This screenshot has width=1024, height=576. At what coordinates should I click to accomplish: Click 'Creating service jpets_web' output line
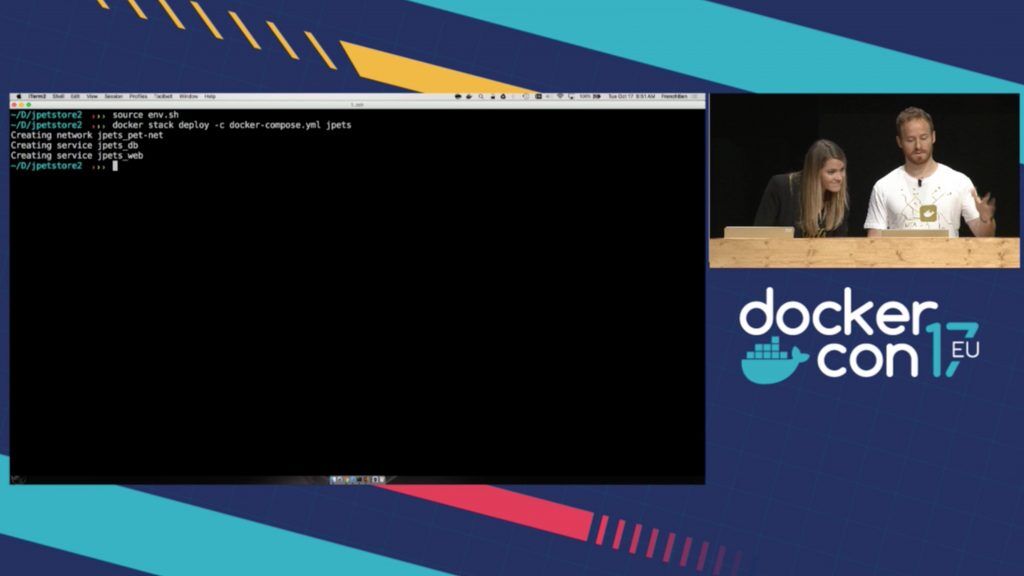pos(77,155)
